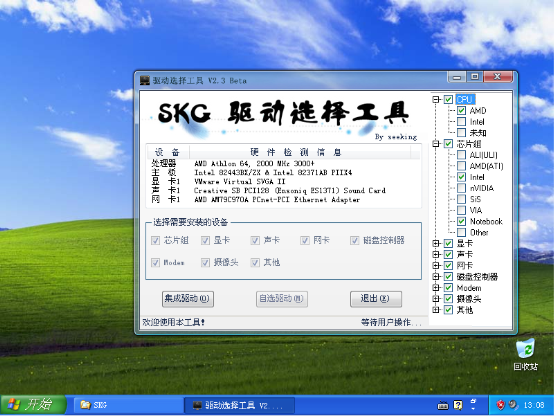Click the 设备 column header
This screenshot has height=416, width=555.
click(x=168, y=152)
